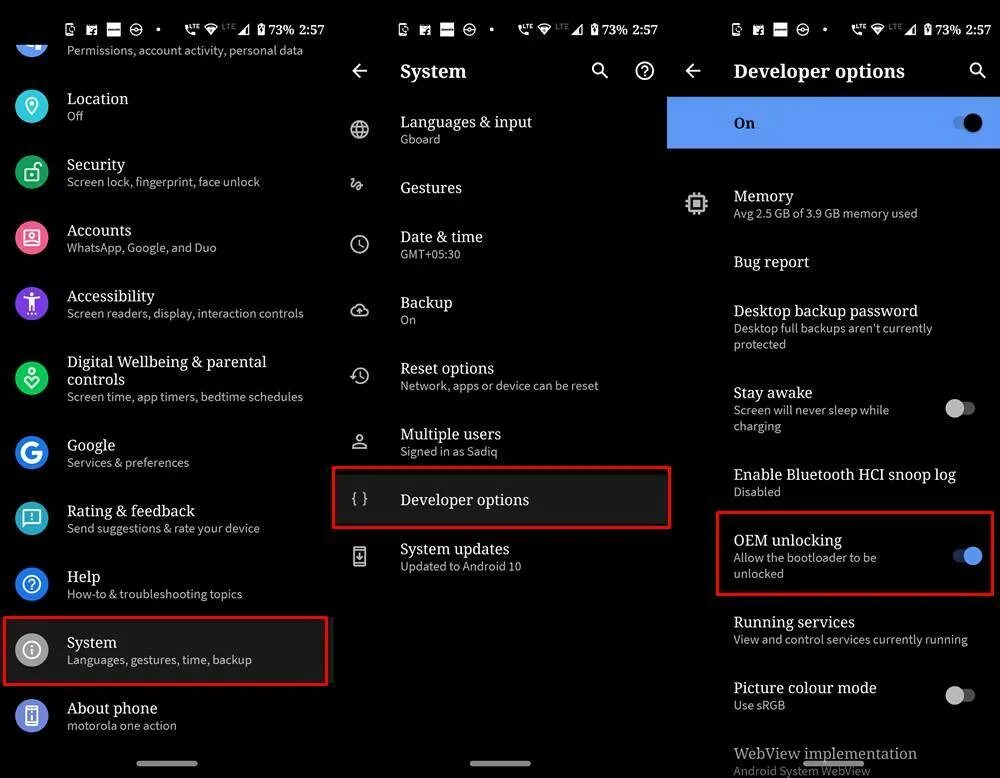Tap the green Security lock icon

tap(32, 172)
